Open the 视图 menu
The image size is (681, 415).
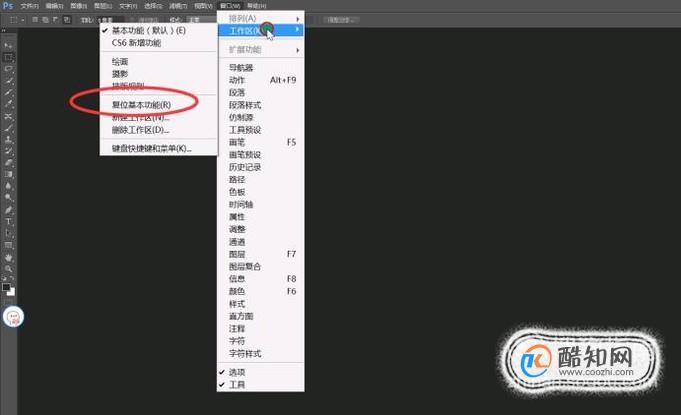[x=203, y=6]
